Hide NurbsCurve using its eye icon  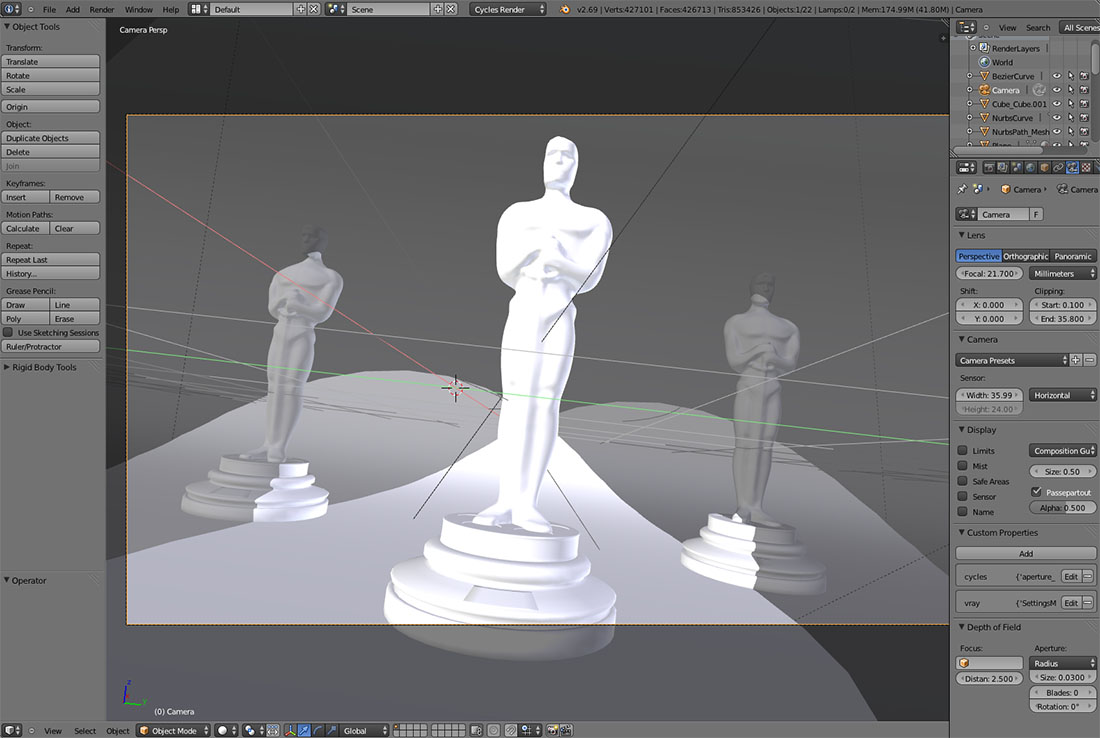pos(1057,118)
